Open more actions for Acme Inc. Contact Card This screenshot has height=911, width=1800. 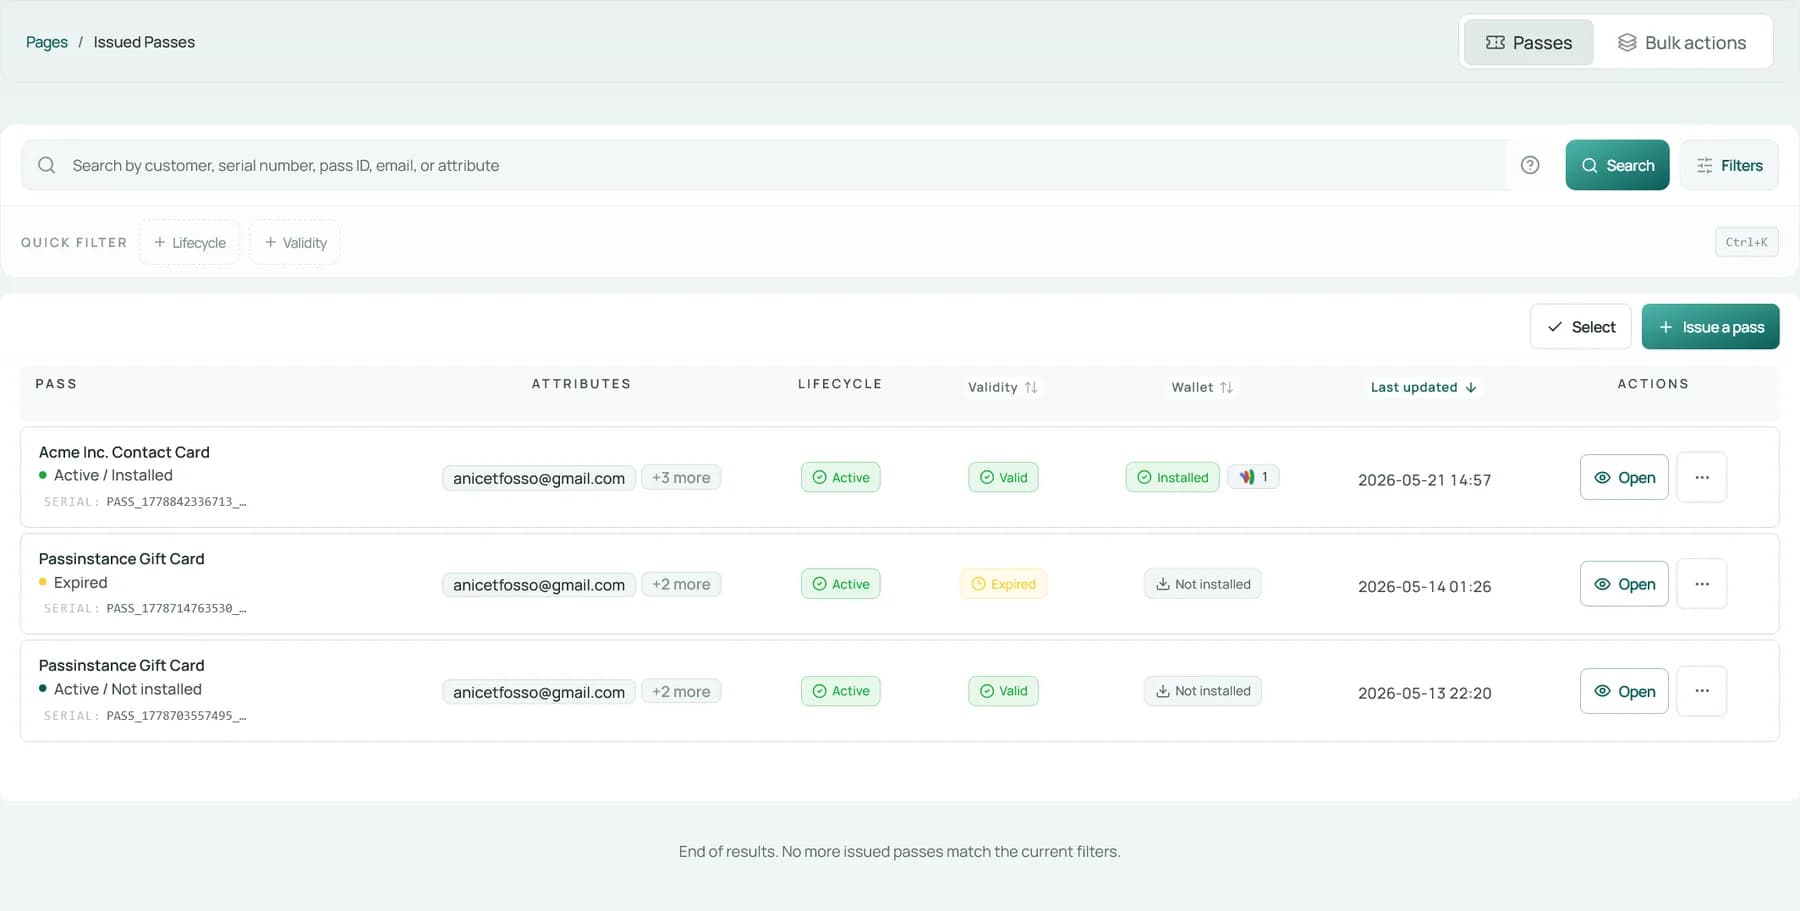pyautogui.click(x=1702, y=477)
